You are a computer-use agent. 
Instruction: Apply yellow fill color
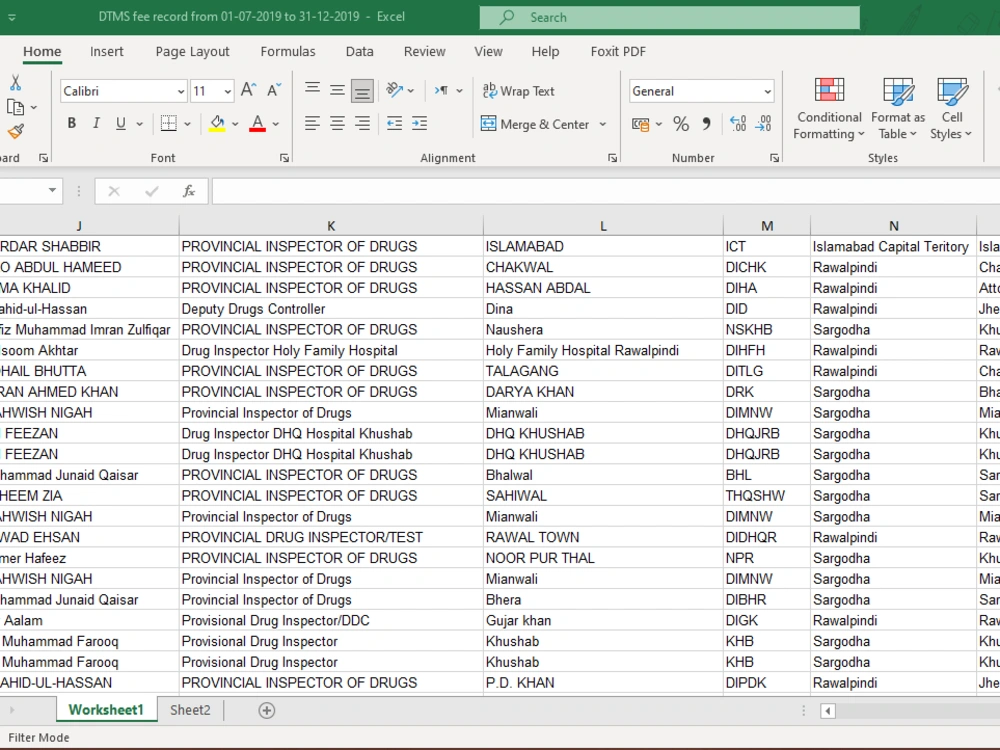(x=217, y=123)
